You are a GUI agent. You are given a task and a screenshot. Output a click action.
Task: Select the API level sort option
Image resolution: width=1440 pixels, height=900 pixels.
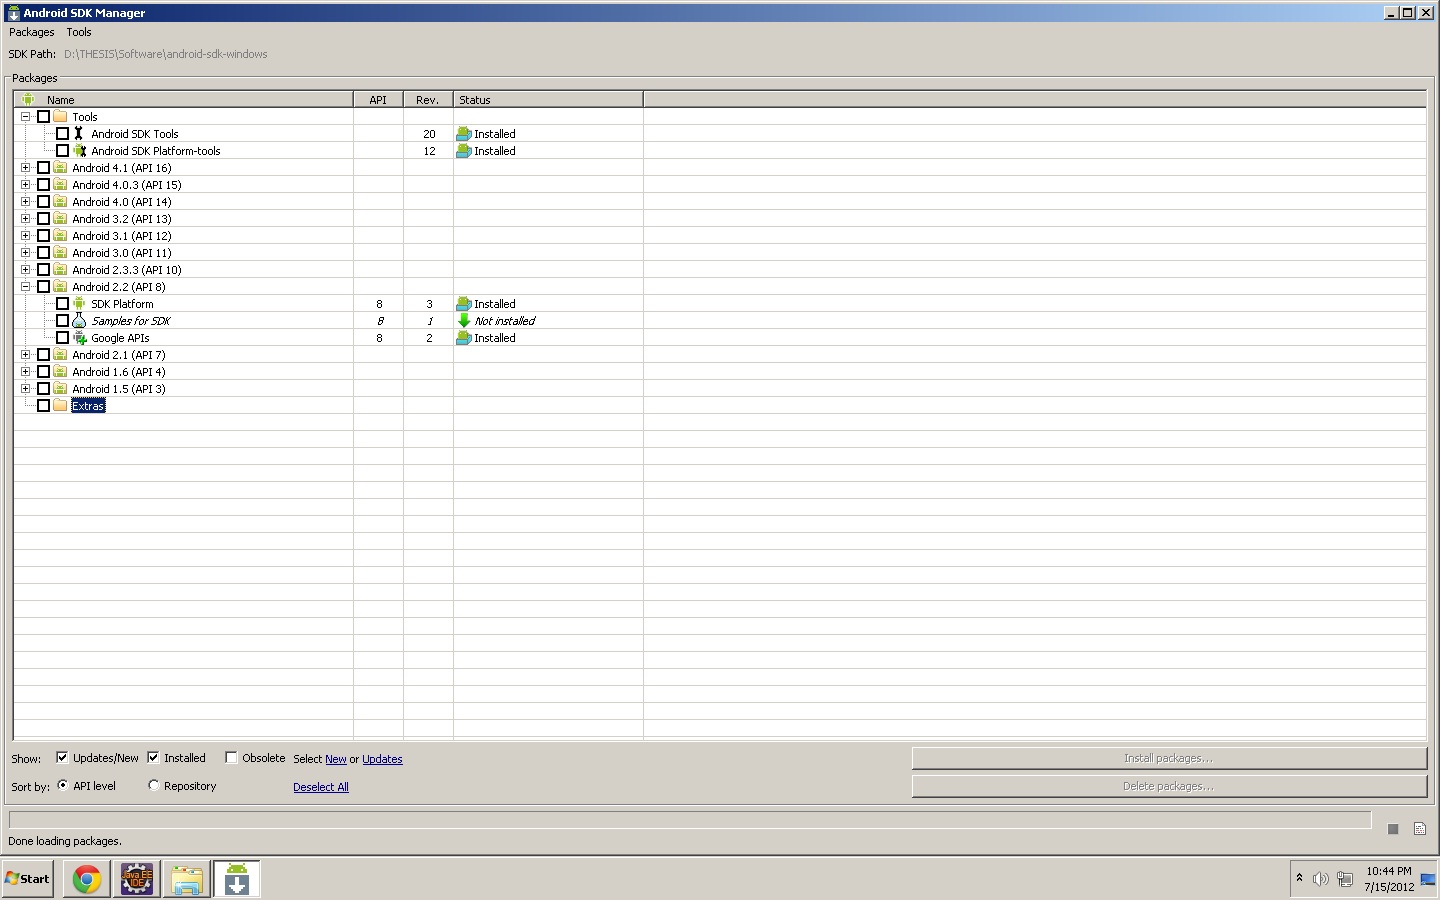coord(63,785)
